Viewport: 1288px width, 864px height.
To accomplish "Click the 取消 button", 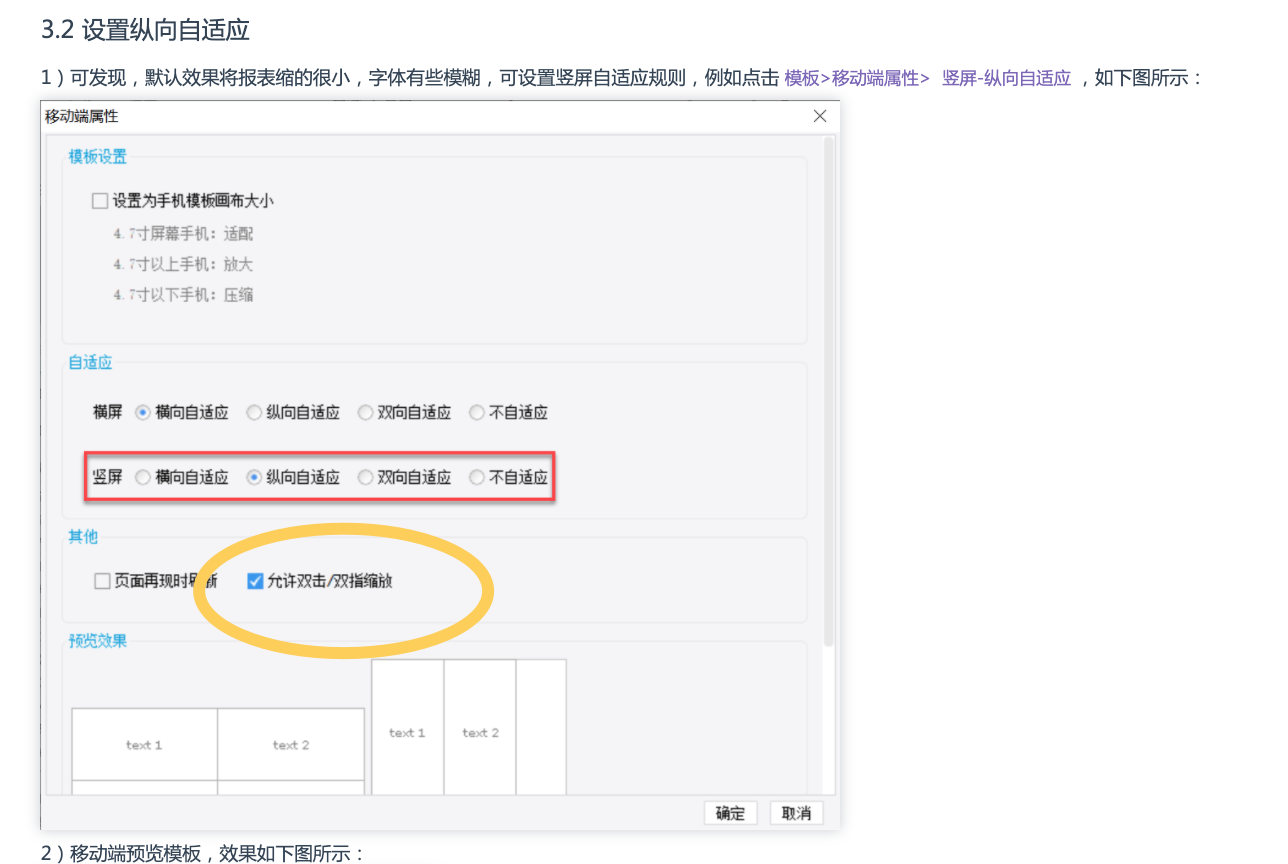I will pyautogui.click(x=796, y=813).
